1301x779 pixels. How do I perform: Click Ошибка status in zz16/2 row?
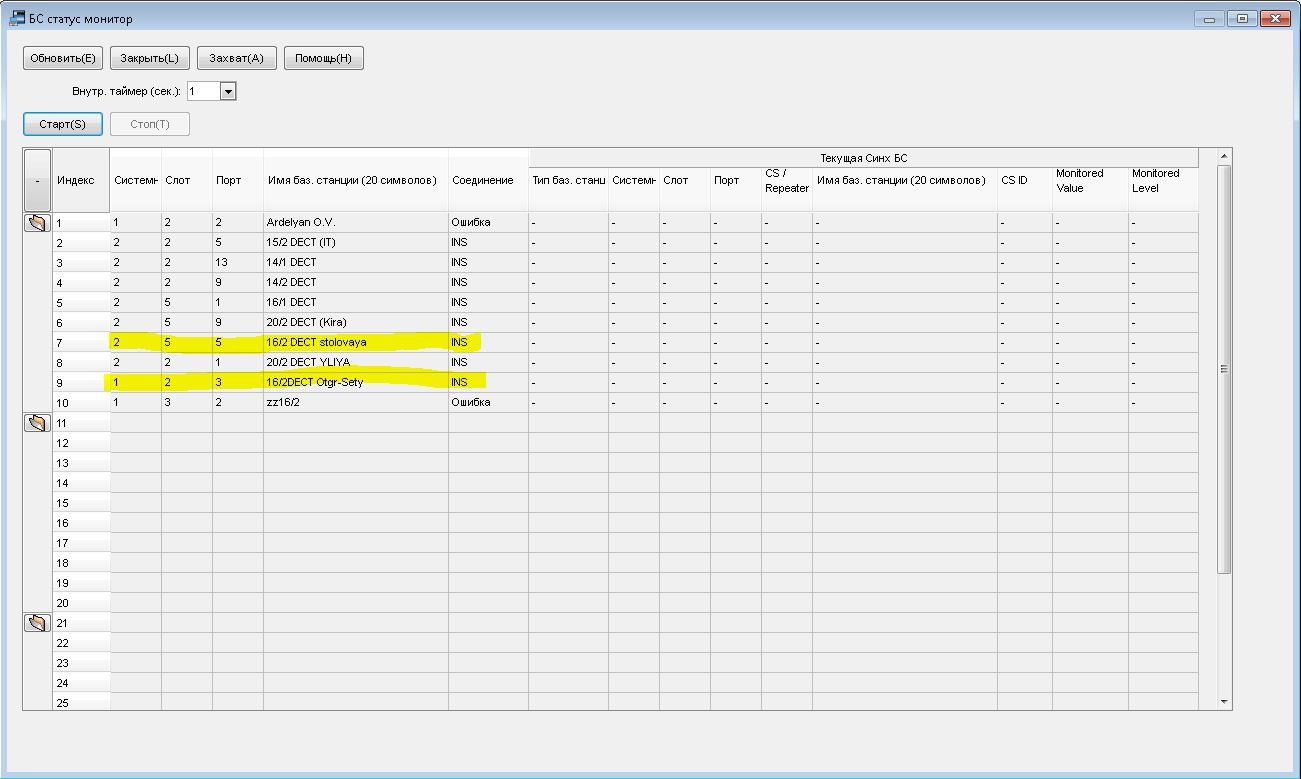[x=488, y=402]
